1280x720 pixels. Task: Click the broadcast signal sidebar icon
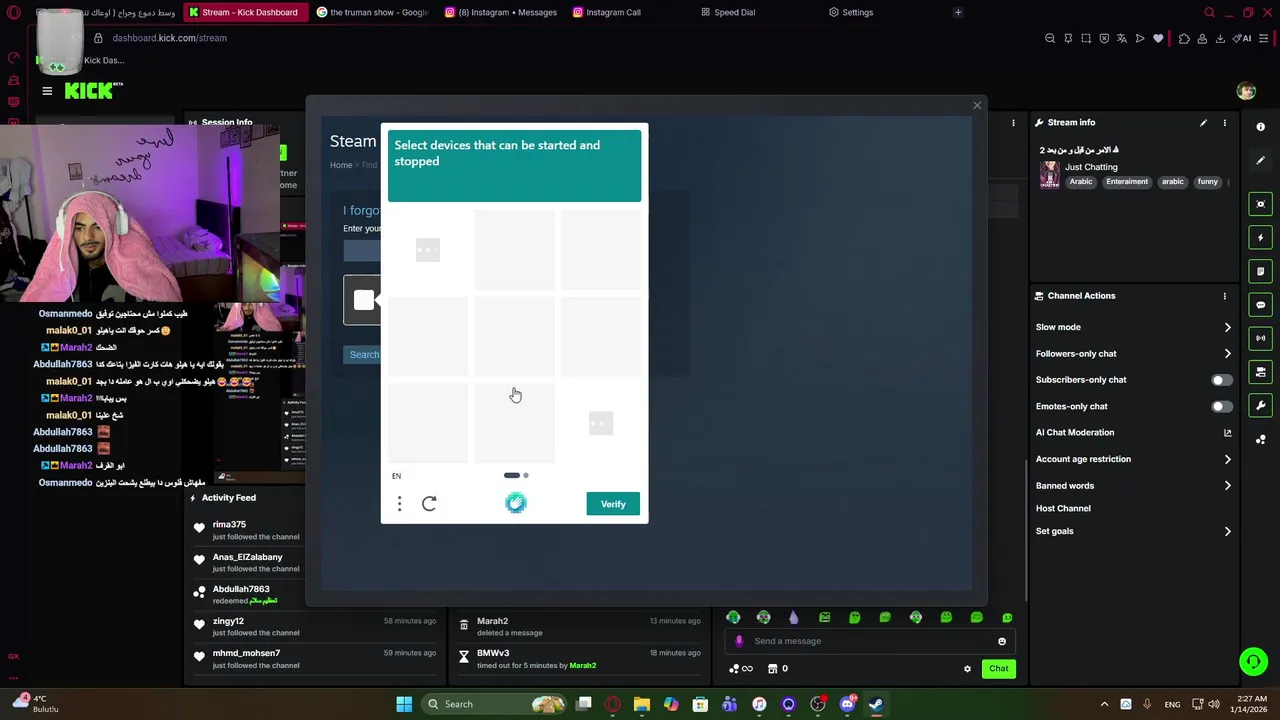1261,338
